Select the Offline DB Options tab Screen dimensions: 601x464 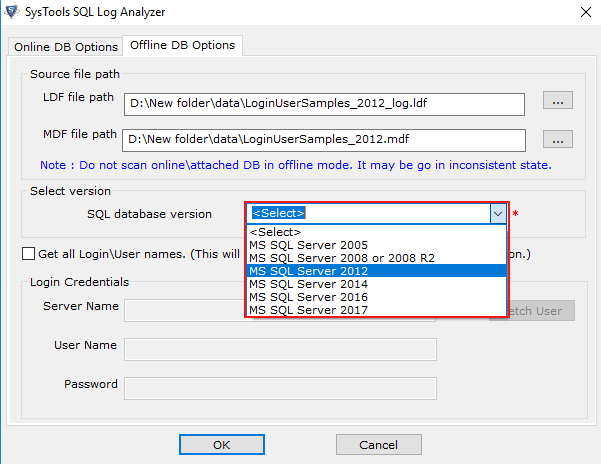182,45
